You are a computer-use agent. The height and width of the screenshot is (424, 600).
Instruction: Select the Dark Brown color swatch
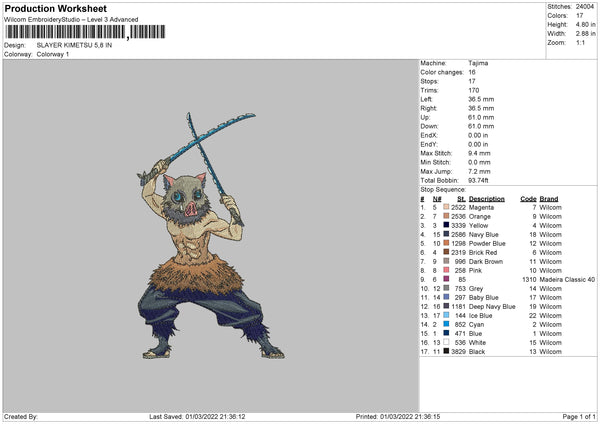446,261
